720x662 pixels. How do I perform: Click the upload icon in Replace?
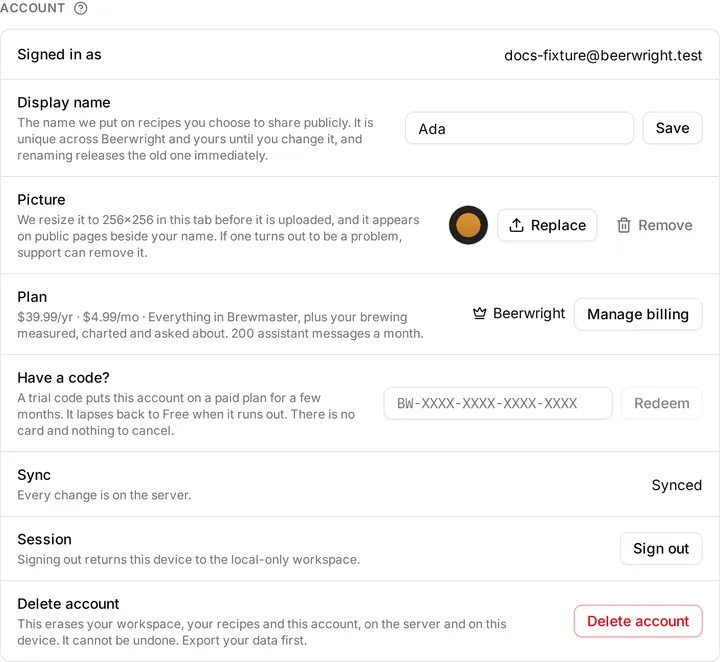click(x=516, y=225)
